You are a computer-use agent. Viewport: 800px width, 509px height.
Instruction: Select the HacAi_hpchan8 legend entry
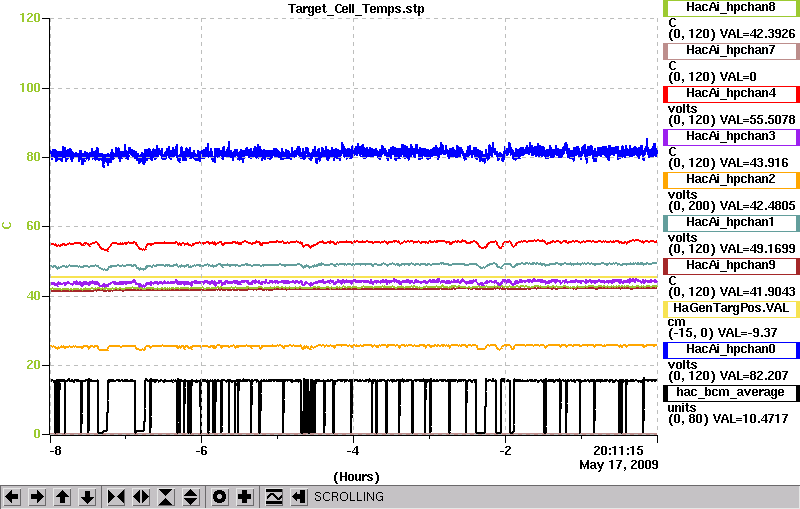(x=731, y=8)
